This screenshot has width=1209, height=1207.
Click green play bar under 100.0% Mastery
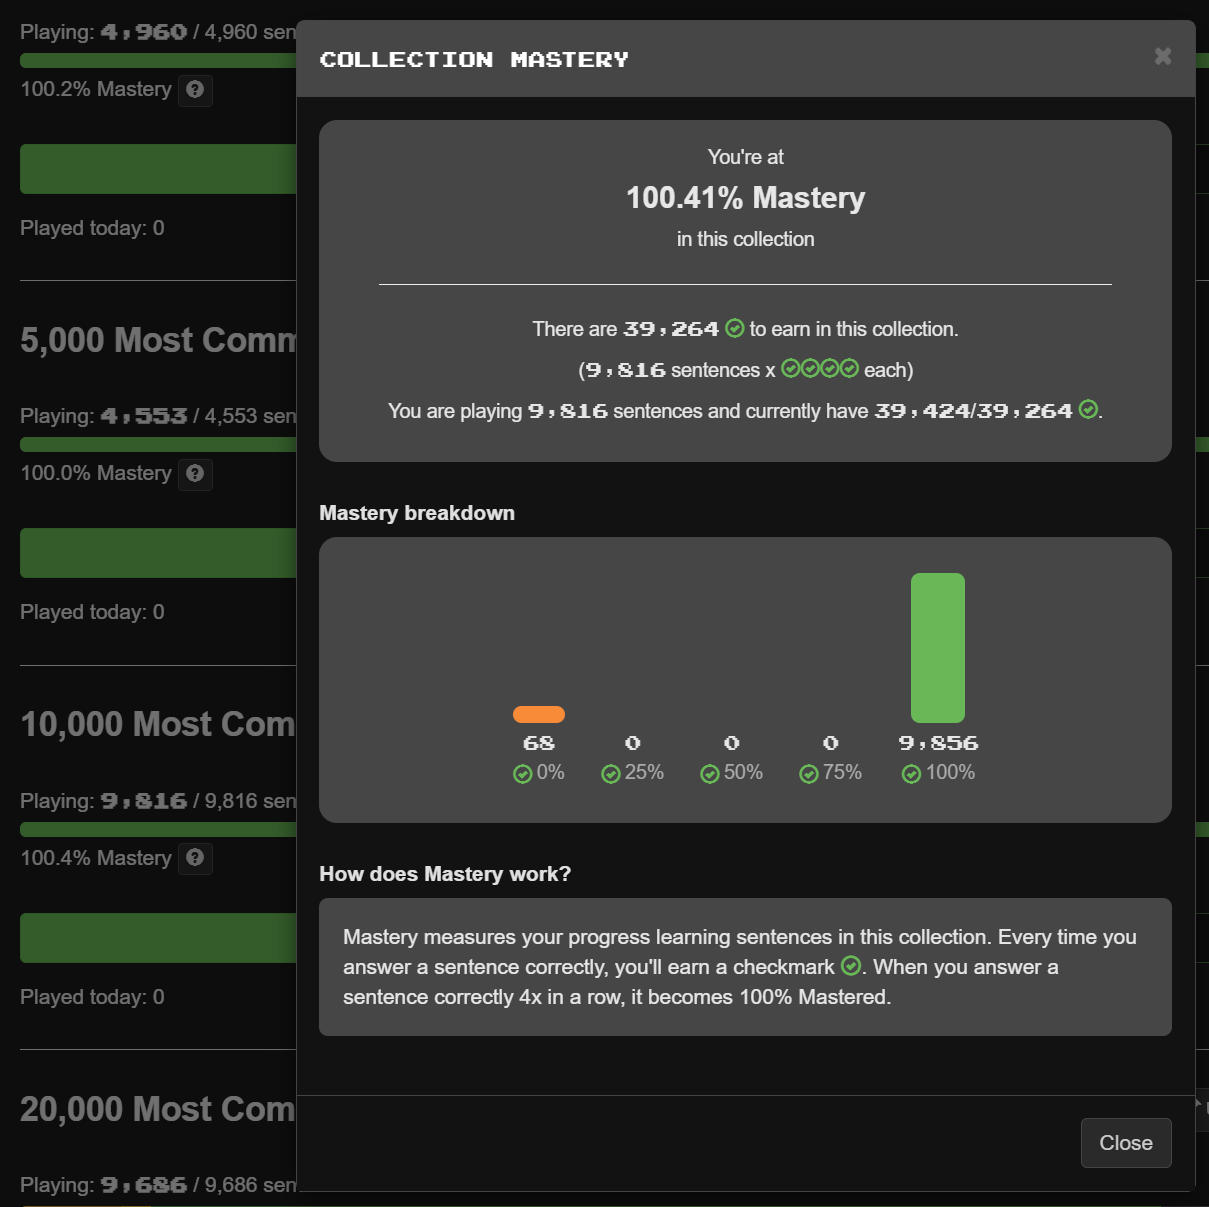[x=158, y=553]
